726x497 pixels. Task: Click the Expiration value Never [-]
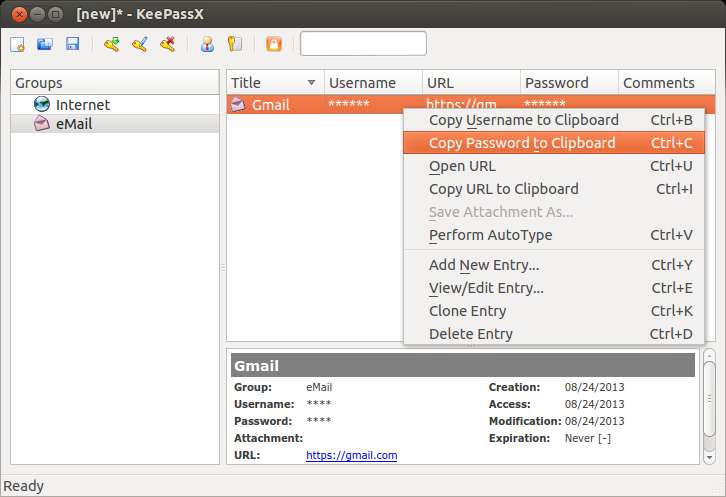588,438
